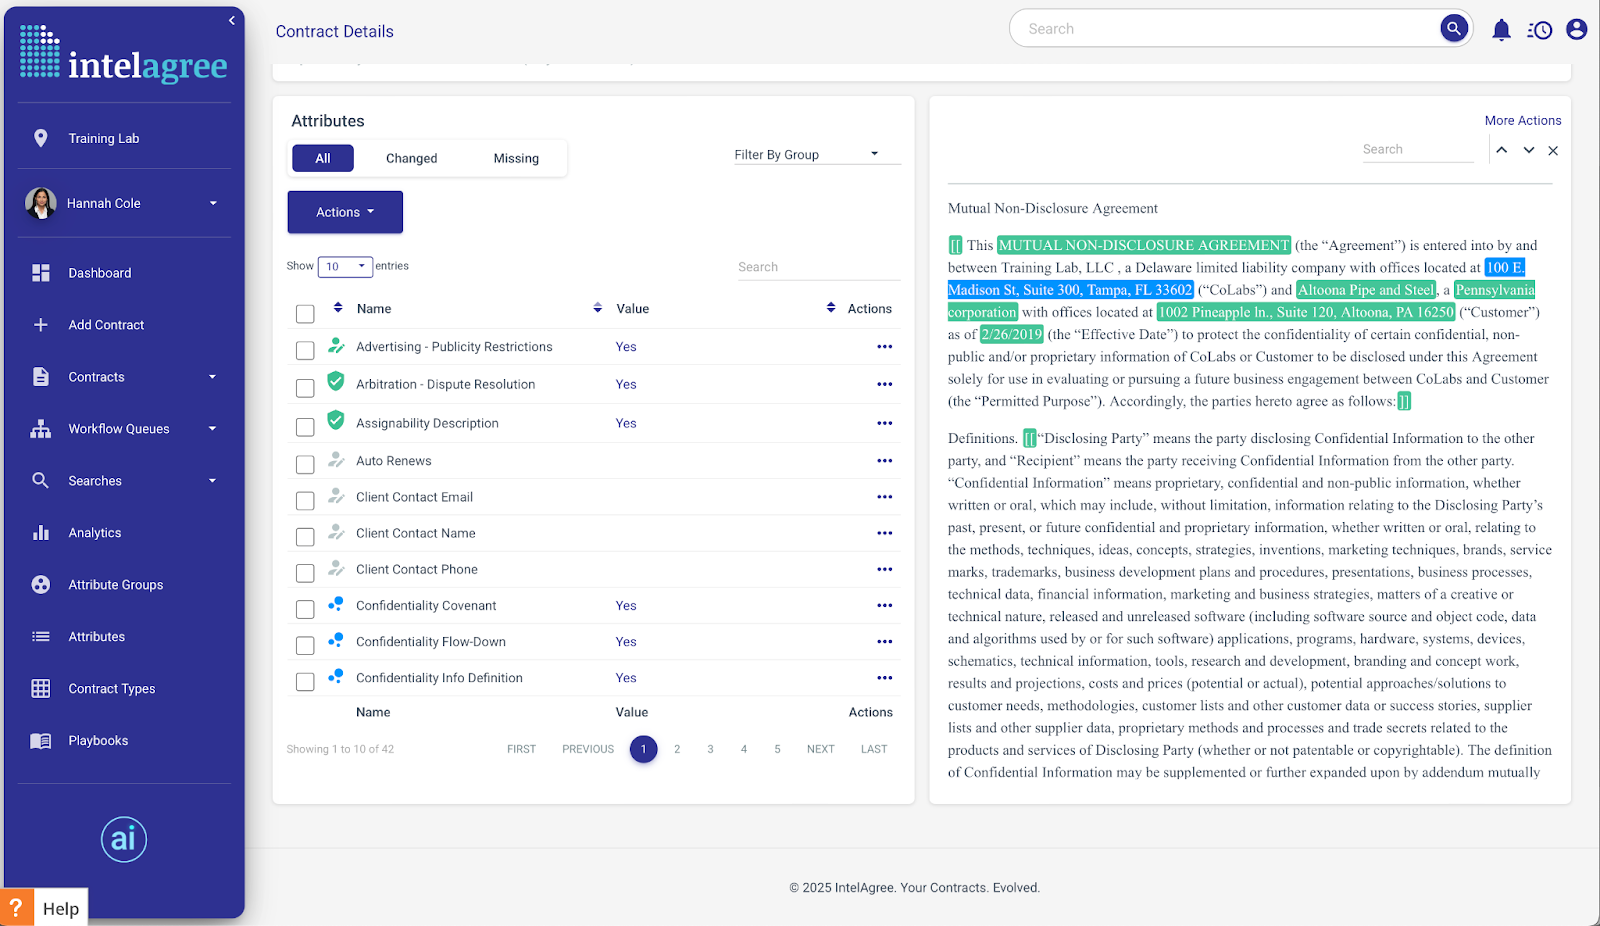Screen dimensions: 1600x926
Task: Open row actions for Arbitration - Dispute Resolution
Action: (x=884, y=385)
